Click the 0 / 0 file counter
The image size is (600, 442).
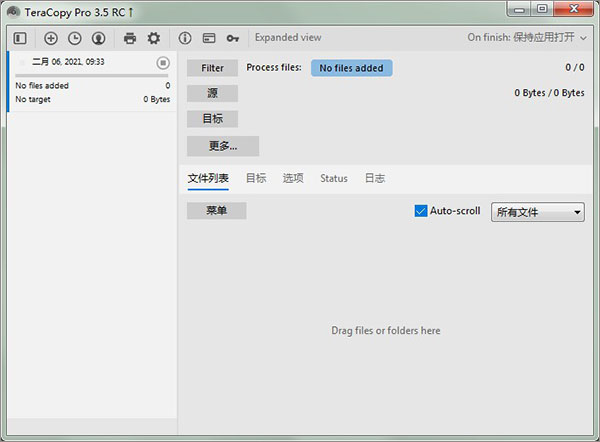575,67
